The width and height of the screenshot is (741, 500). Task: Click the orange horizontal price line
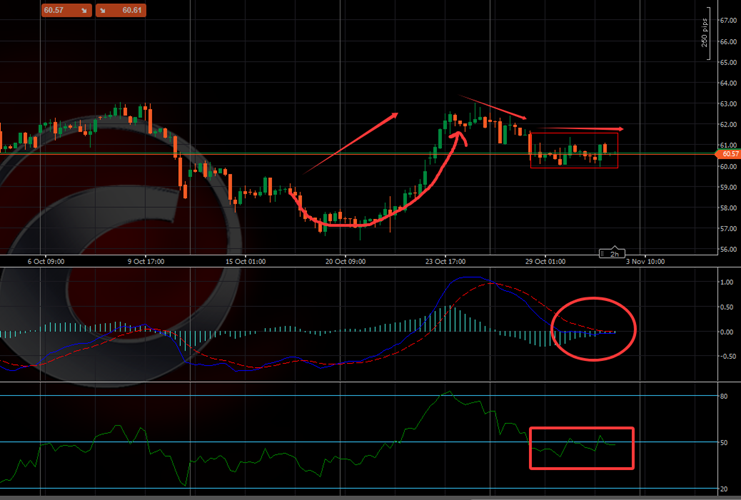tap(300, 154)
